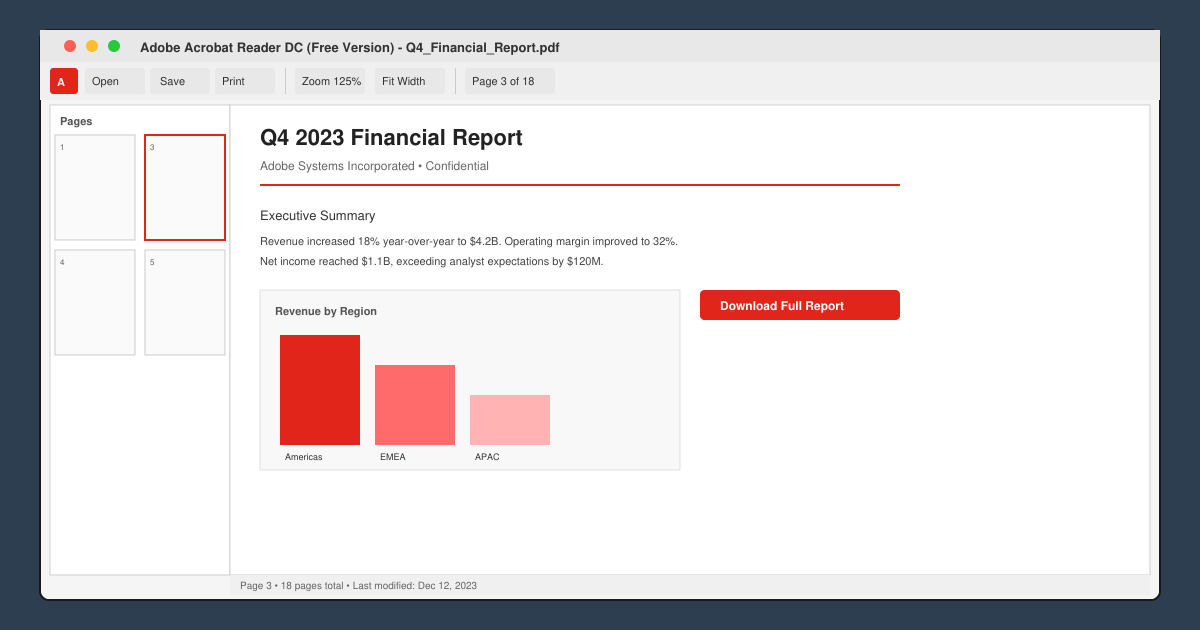
Task: Click the Americas chart label
Action: [304, 457]
